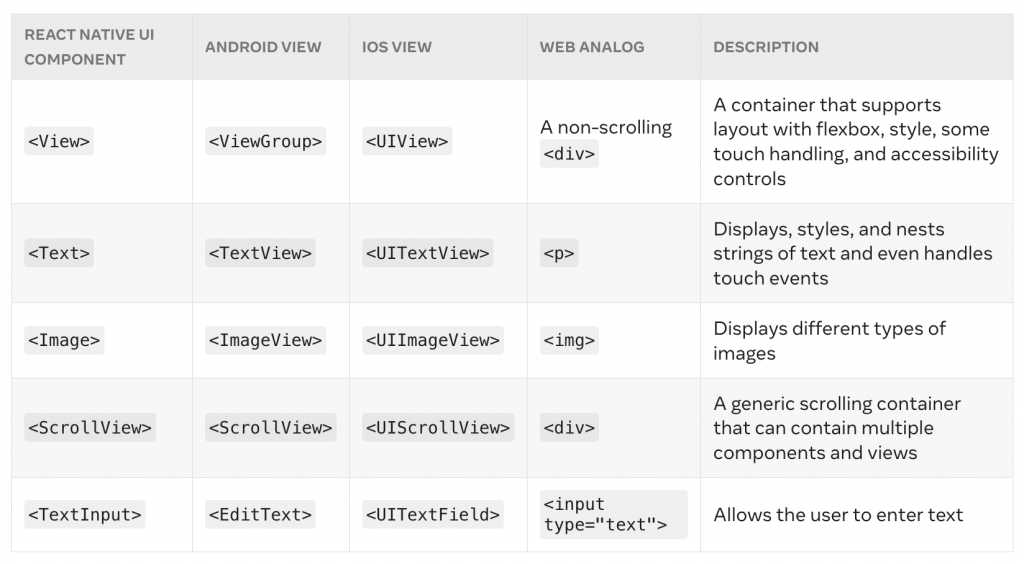Click the <UIImageView> code tag

(x=433, y=341)
